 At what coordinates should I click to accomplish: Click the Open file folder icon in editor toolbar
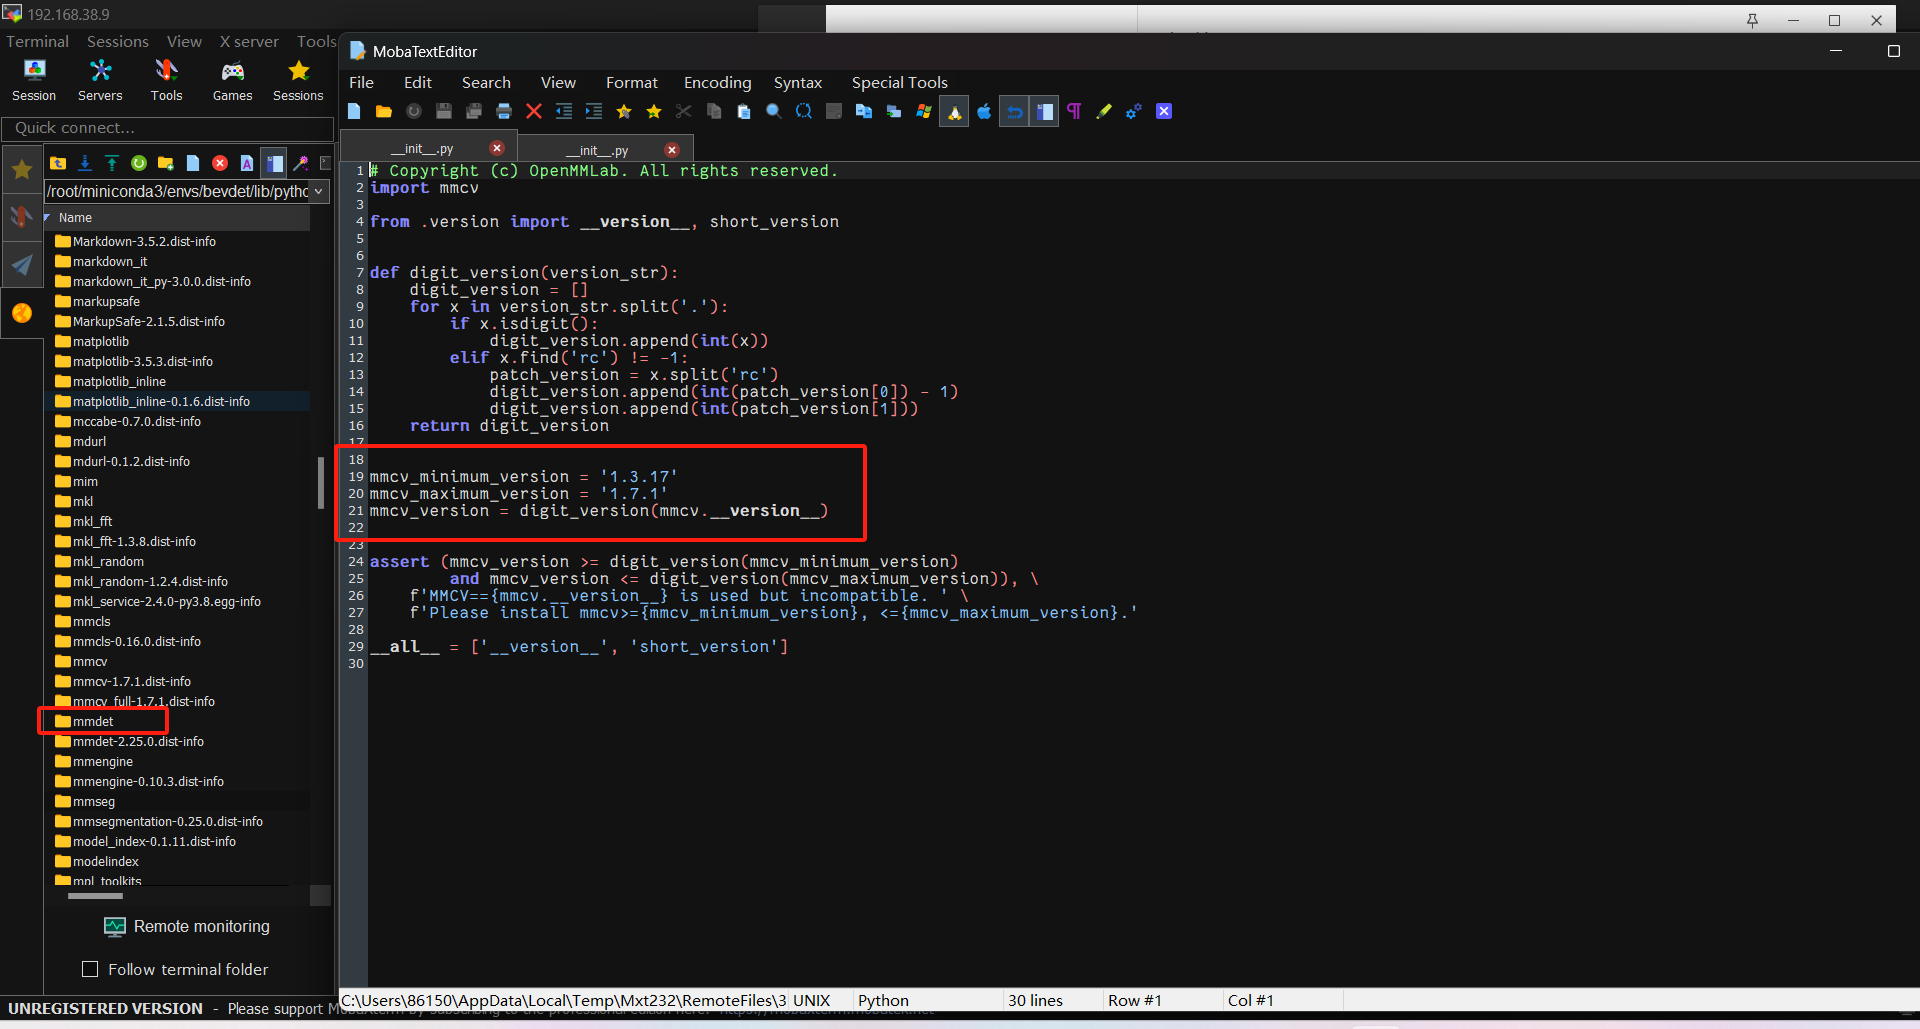384,111
